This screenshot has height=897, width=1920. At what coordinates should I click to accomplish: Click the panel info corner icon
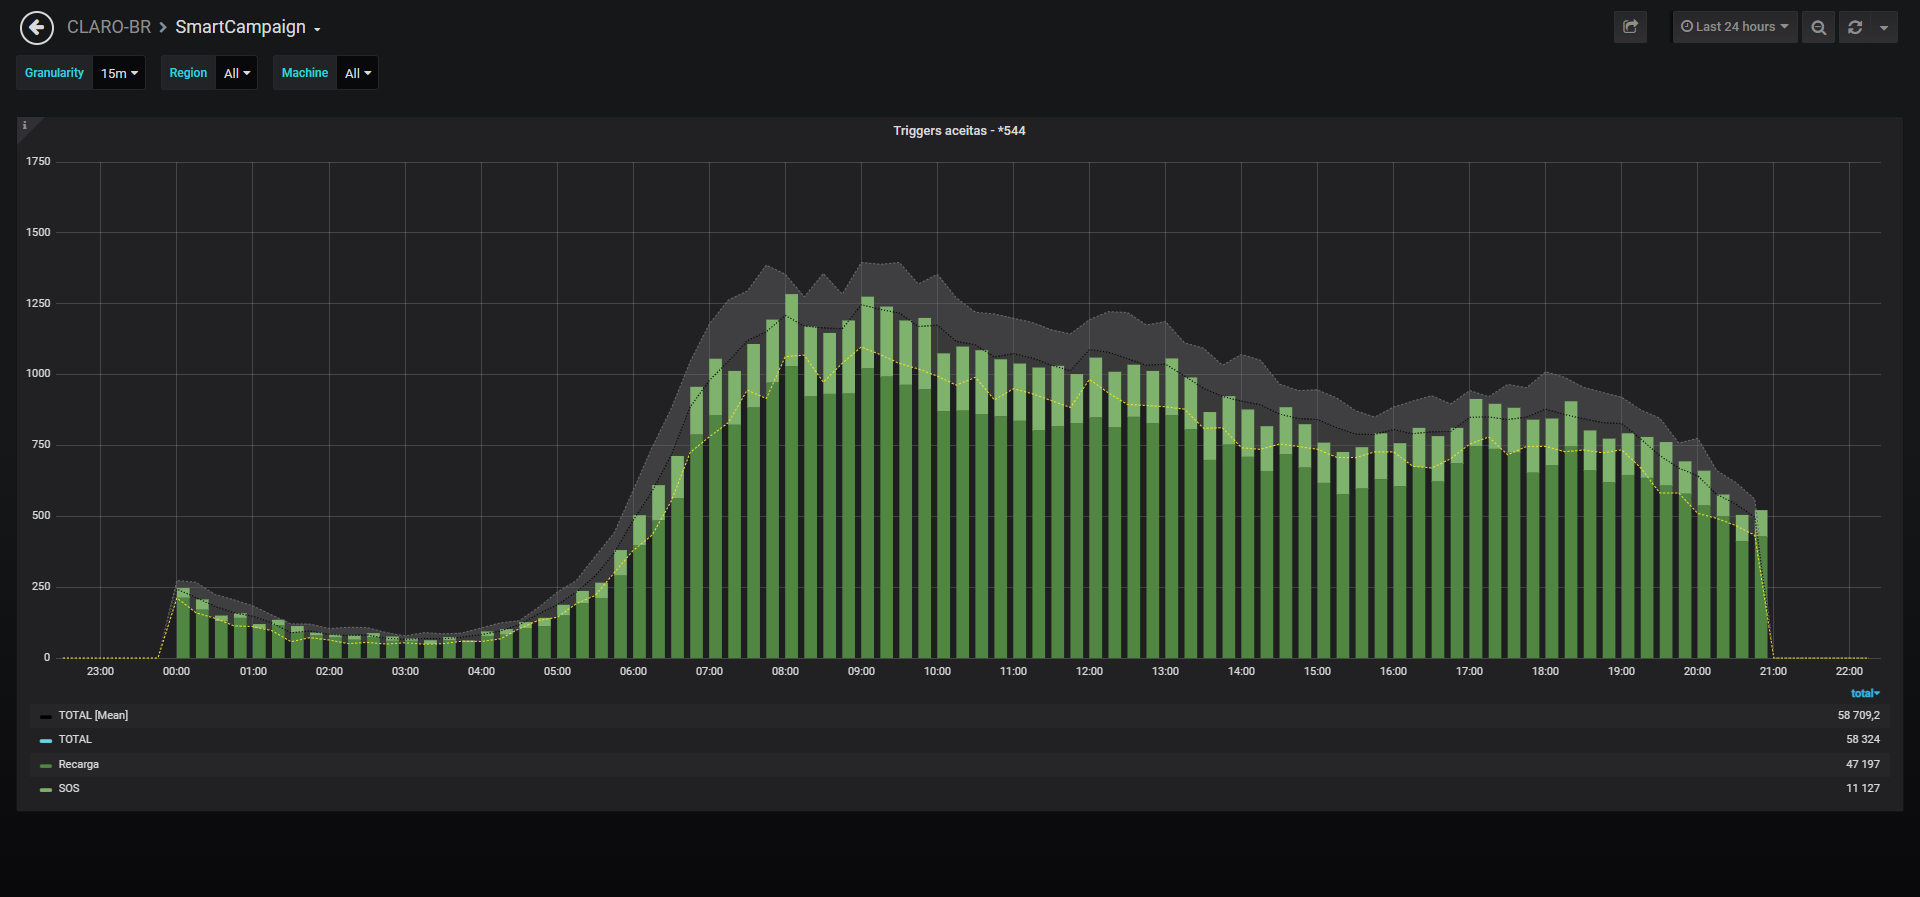click(x=25, y=126)
